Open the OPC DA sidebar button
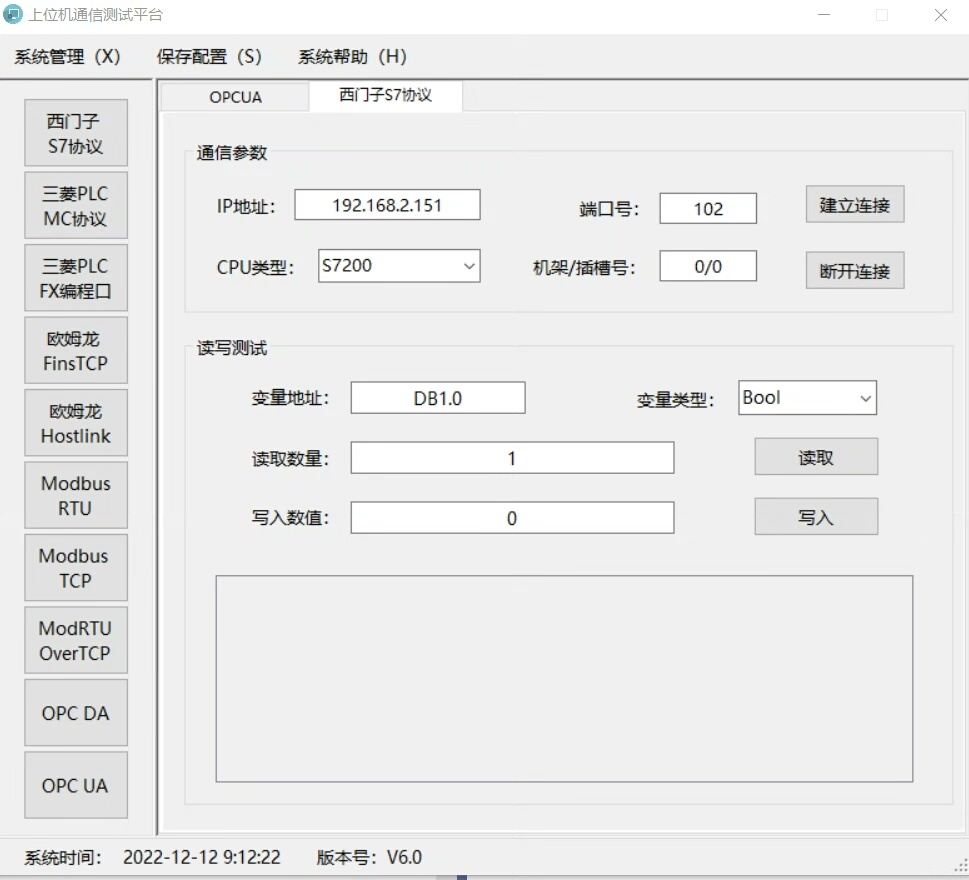This screenshot has height=880, width=969. click(x=76, y=713)
